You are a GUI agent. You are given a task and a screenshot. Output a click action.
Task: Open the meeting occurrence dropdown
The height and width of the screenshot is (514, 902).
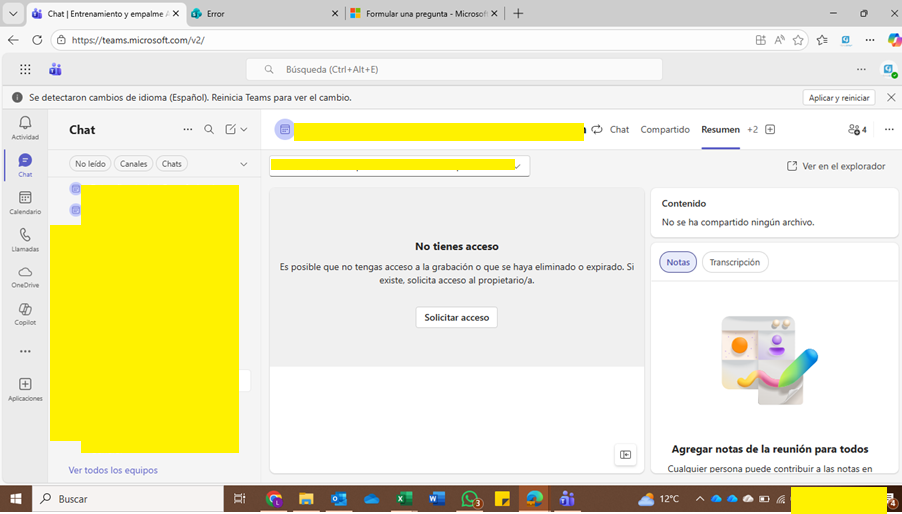tap(400, 166)
